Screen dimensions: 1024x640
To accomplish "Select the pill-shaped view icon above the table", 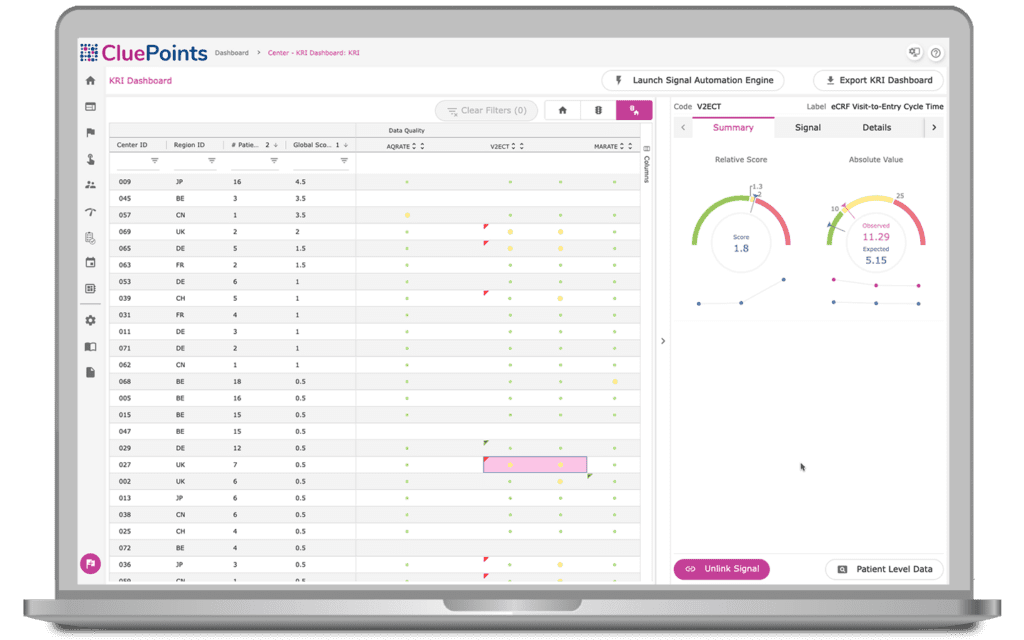I will point(597,110).
